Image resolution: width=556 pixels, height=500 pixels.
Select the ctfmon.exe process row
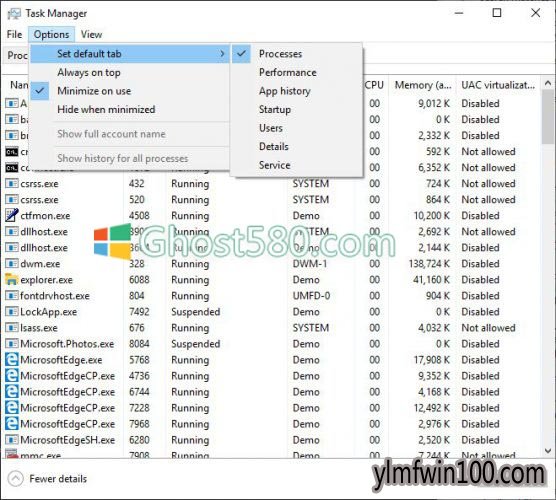pos(271,216)
